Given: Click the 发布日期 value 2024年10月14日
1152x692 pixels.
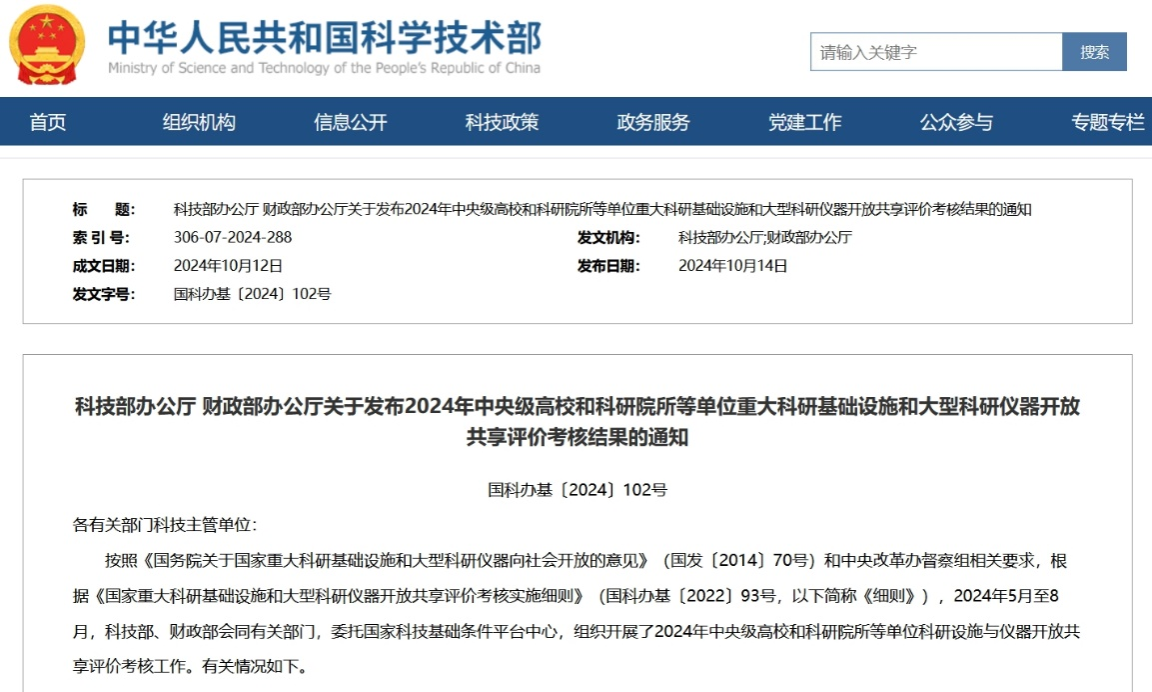Looking at the screenshot, I should [732, 266].
